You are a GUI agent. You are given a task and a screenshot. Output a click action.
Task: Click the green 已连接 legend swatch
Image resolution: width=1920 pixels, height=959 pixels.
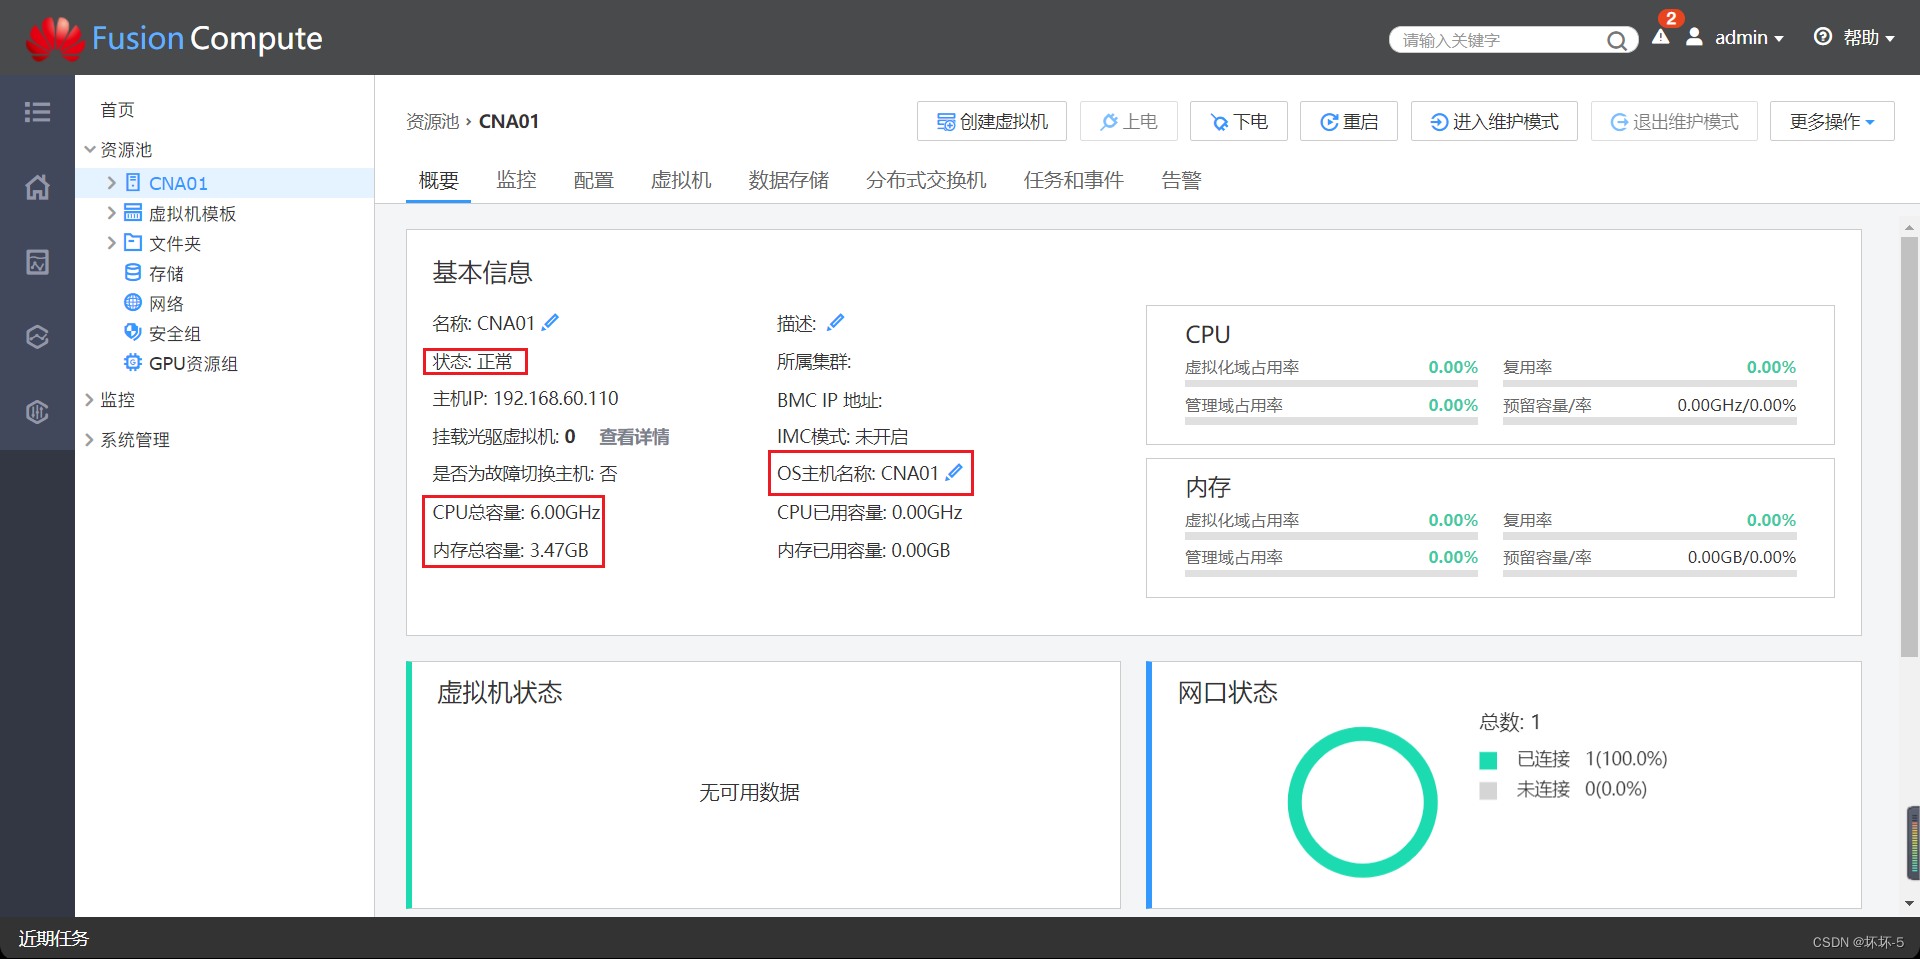coord(1488,760)
